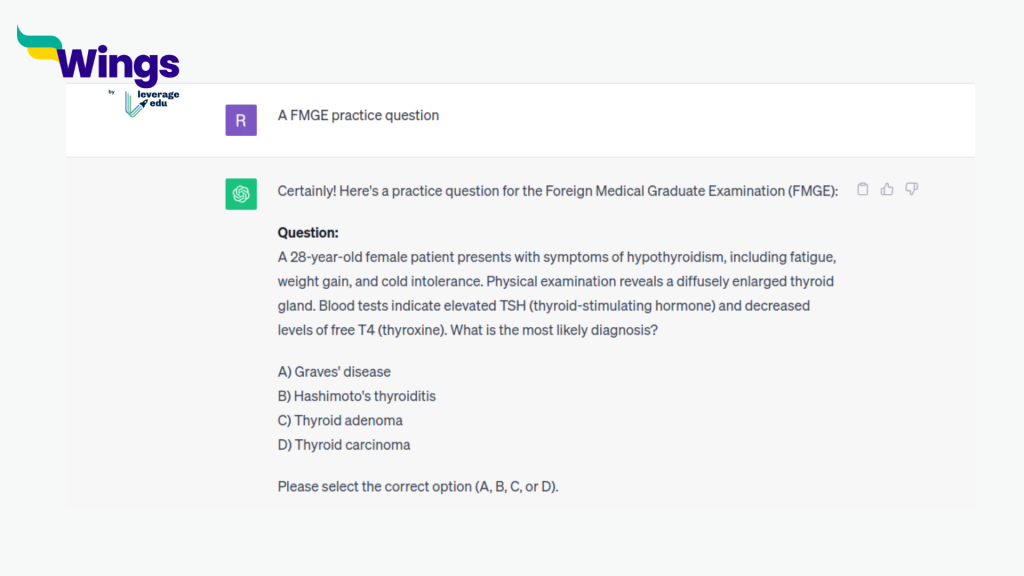Select option A) Graves' disease
This screenshot has height=576, width=1024.
(334, 371)
